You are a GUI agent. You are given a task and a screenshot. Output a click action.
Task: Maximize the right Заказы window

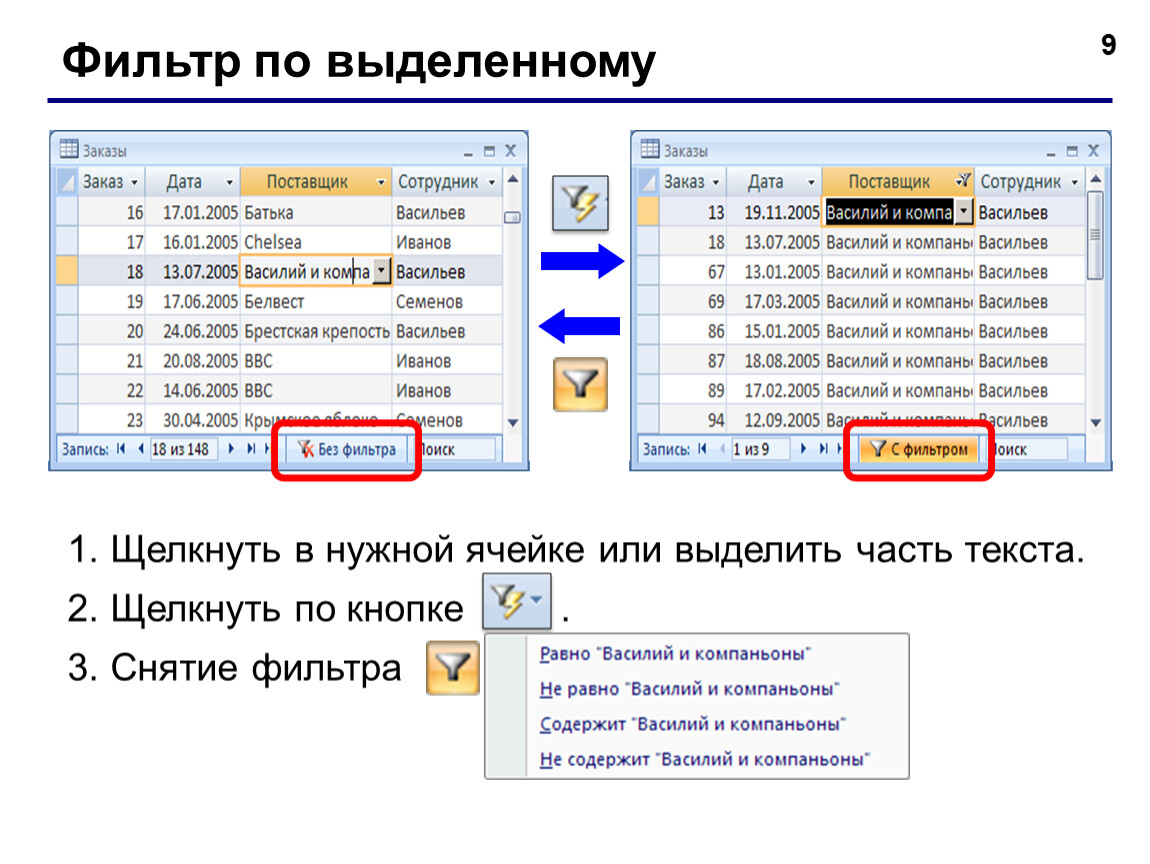click(1072, 151)
